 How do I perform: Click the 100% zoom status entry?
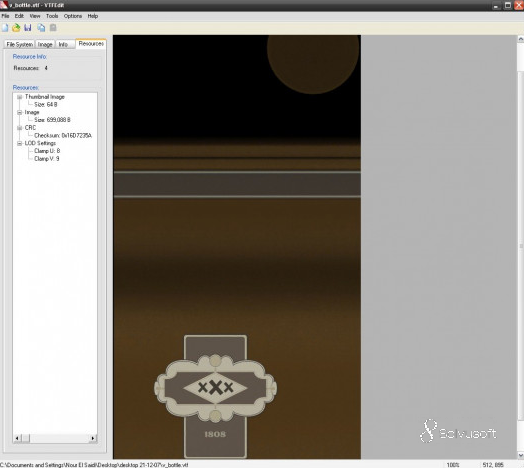[452, 465]
